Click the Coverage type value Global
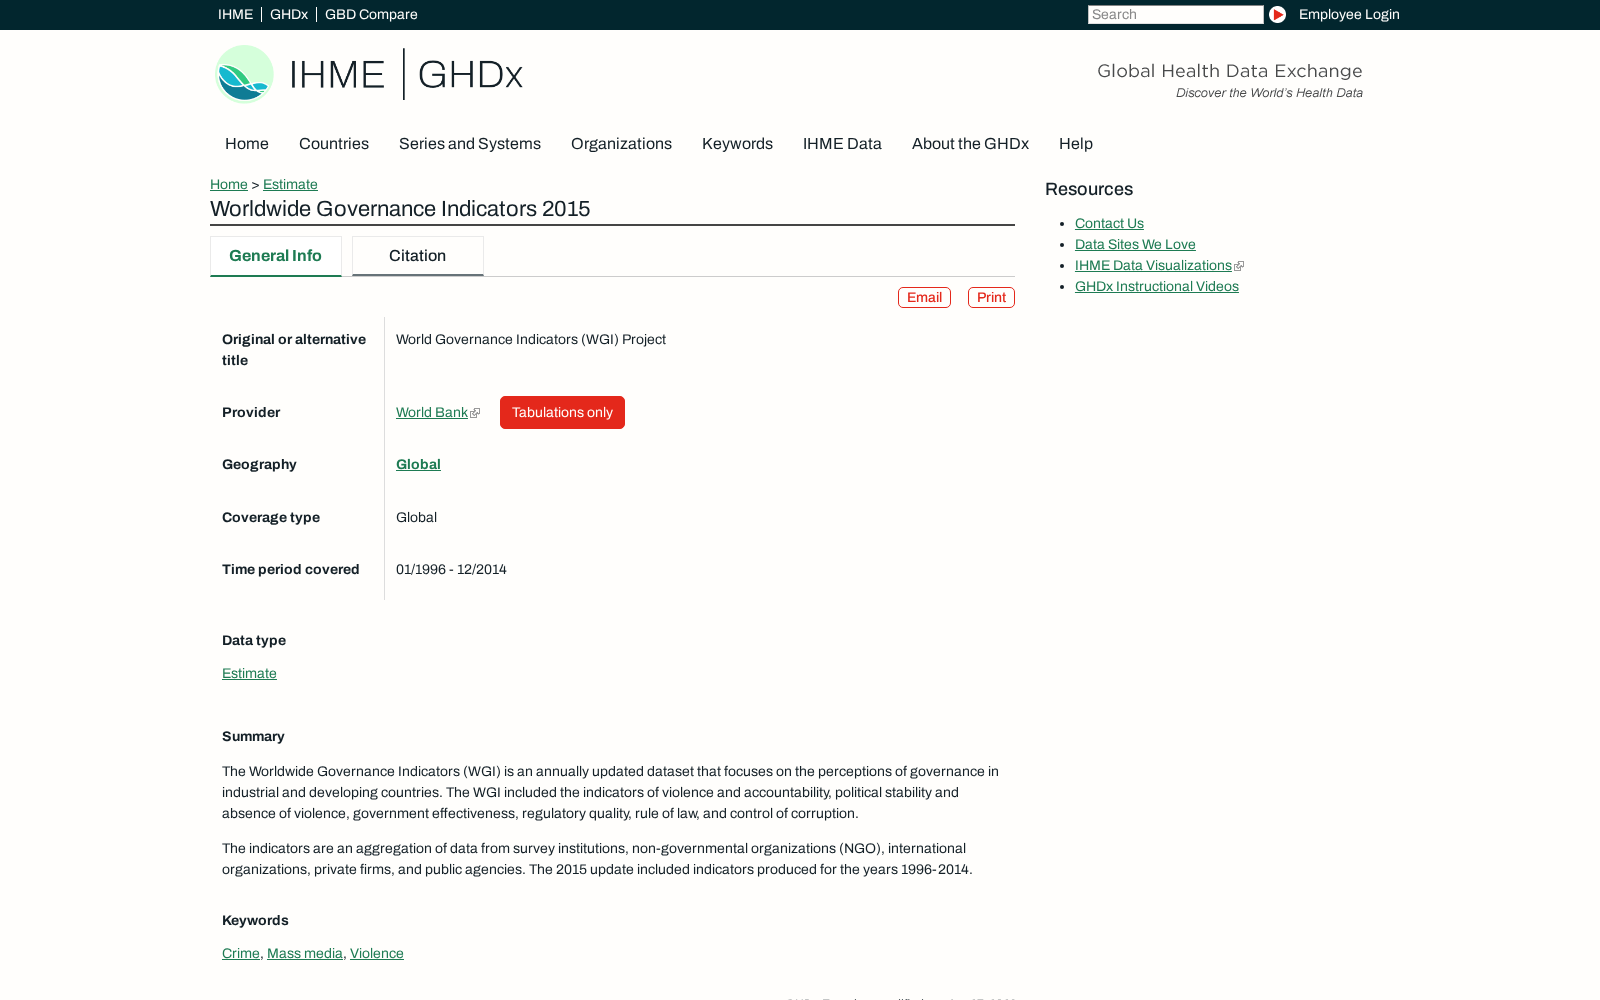 (x=416, y=518)
